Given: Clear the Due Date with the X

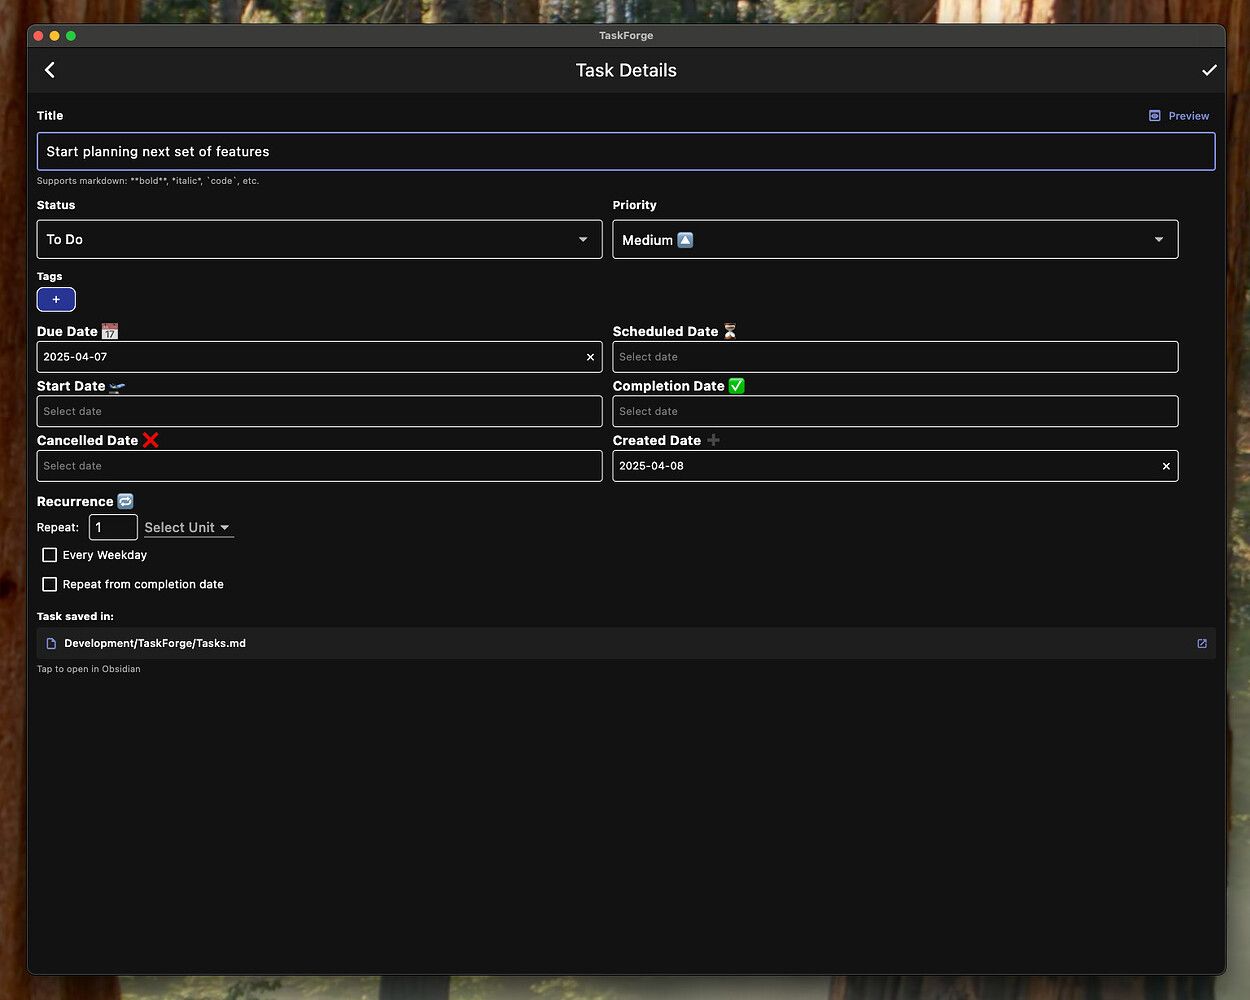Looking at the screenshot, I should tap(590, 356).
